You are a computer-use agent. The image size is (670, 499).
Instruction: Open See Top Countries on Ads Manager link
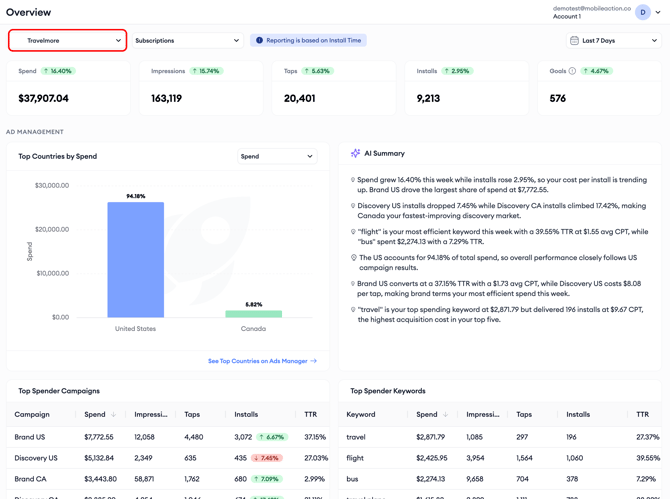(x=258, y=361)
